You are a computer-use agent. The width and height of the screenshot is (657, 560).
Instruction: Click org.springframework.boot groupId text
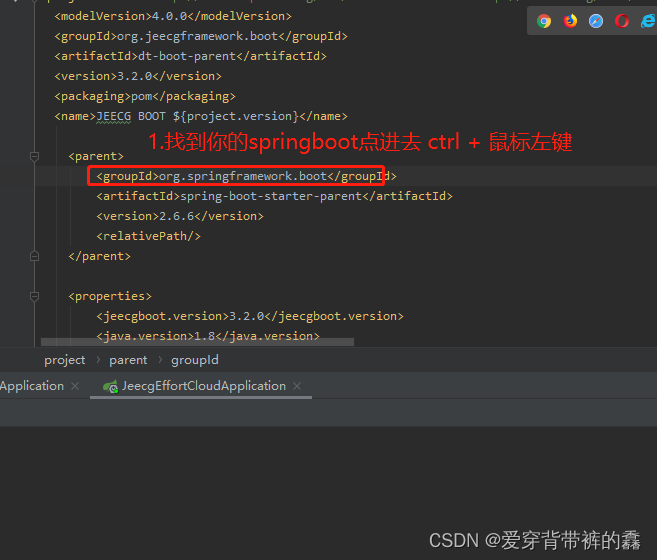[243, 176]
